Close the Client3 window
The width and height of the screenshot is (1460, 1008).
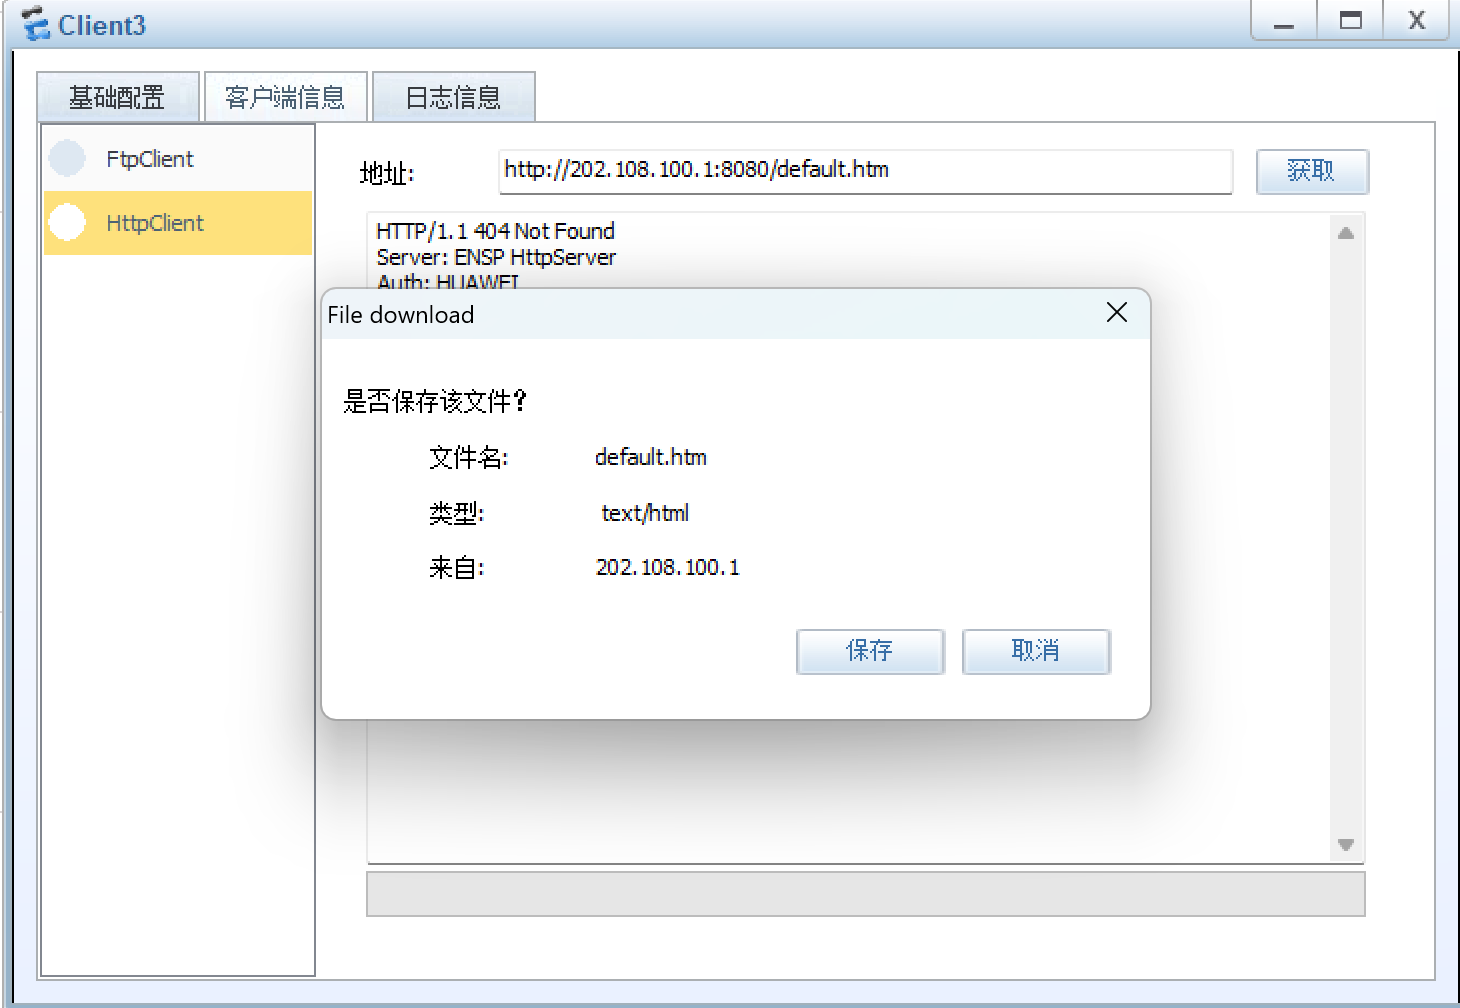tap(1416, 22)
